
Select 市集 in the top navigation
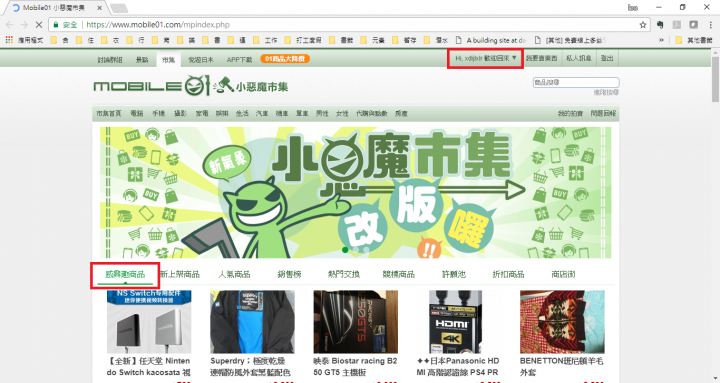[168, 59]
